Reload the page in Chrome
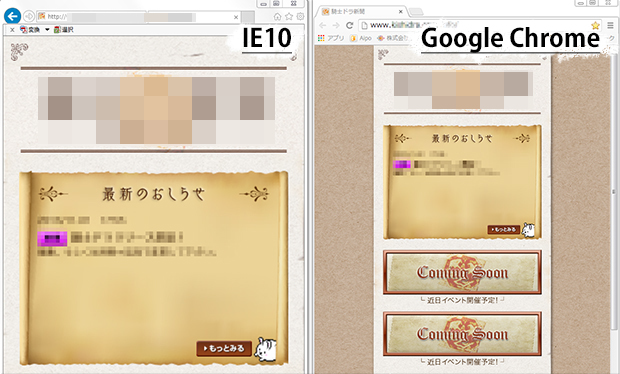Viewport: 620px width, 374px height. (349, 25)
